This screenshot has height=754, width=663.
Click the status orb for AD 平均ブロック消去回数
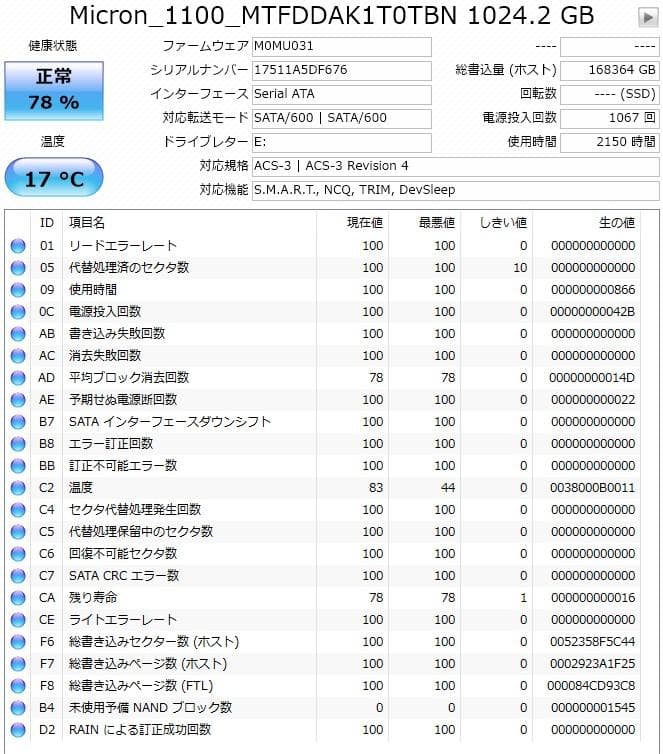pyautogui.click(x=18, y=378)
